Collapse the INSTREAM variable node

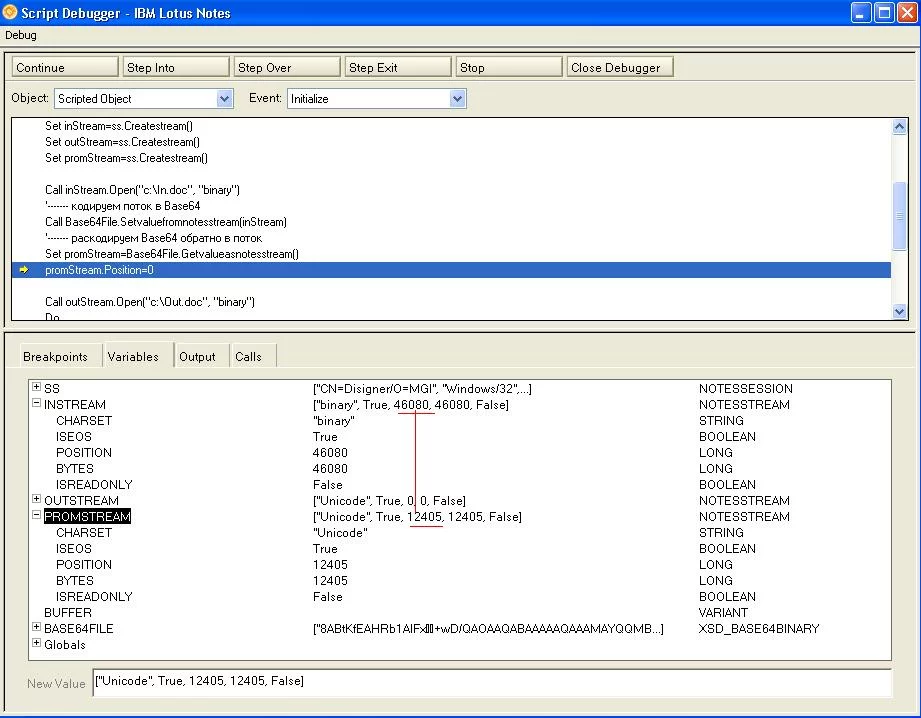[x=36, y=404]
